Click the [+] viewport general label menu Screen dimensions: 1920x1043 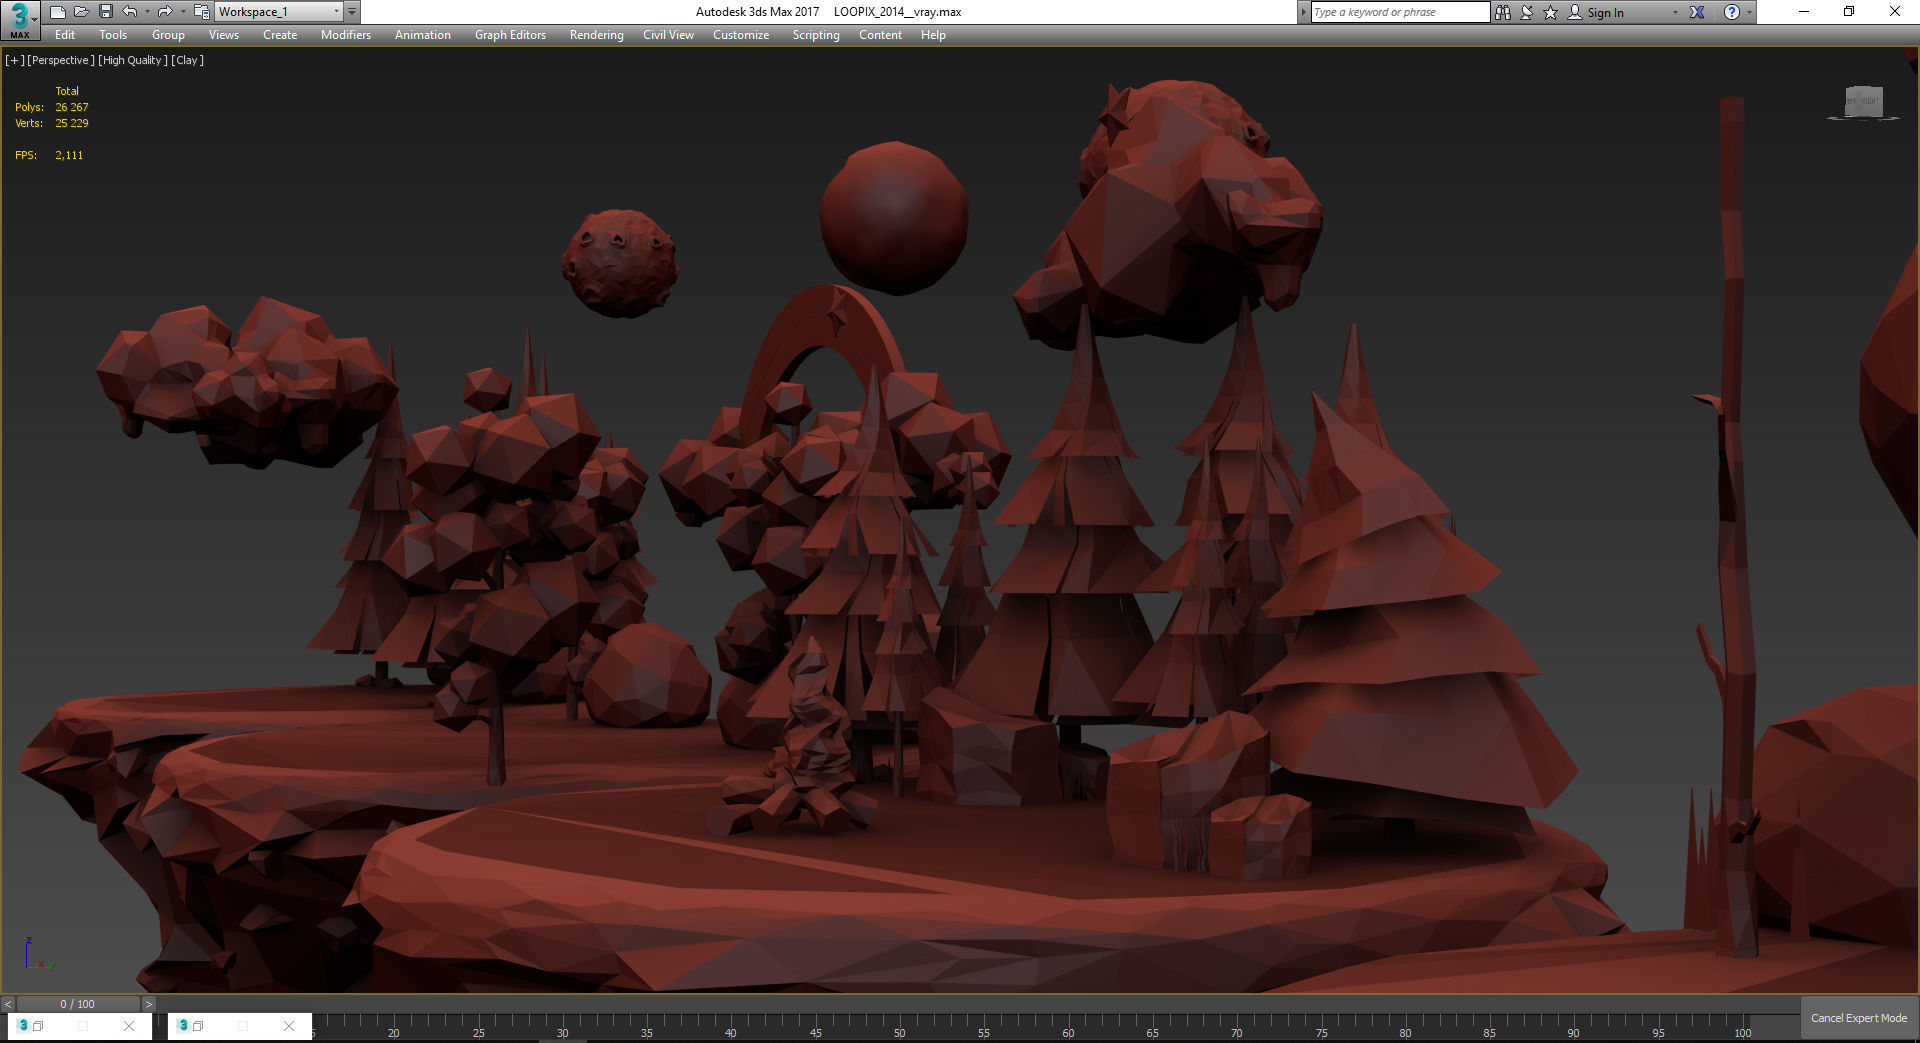point(14,60)
